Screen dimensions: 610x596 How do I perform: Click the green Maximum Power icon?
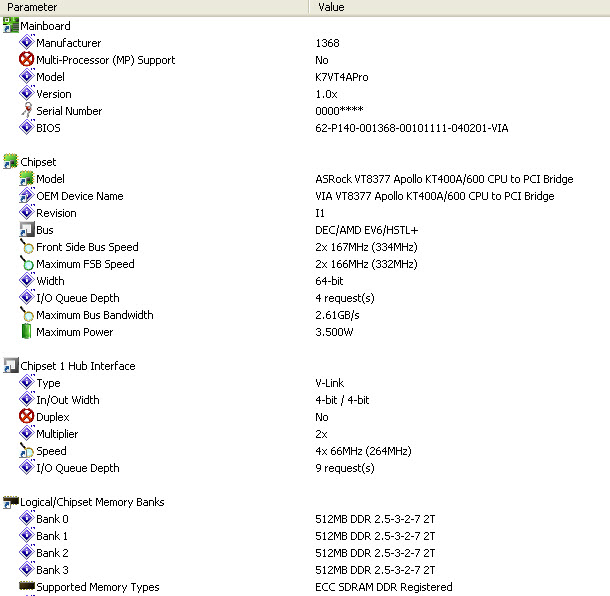click(27, 332)
